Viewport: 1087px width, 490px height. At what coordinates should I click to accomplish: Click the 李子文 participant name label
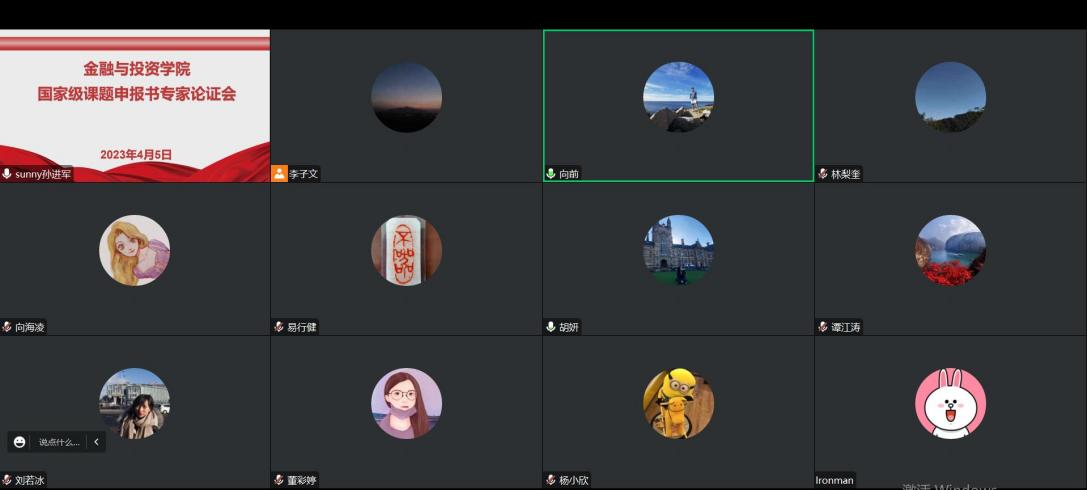click(x=303, y=174)
